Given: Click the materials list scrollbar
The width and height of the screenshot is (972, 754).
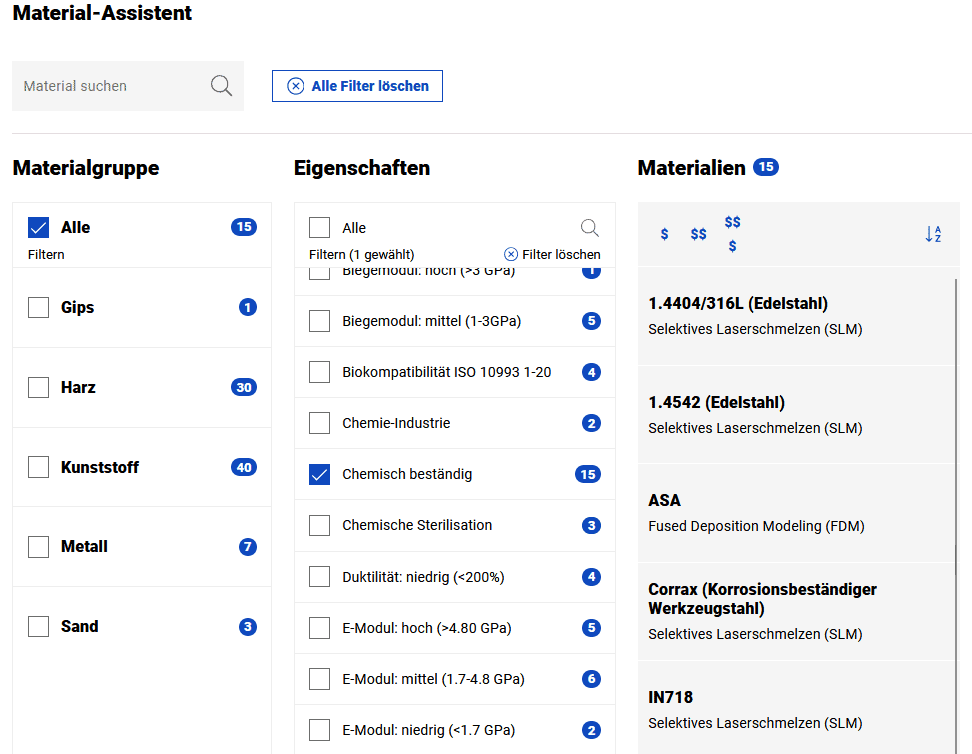Looking at the screenshot, I should [957, 515].
